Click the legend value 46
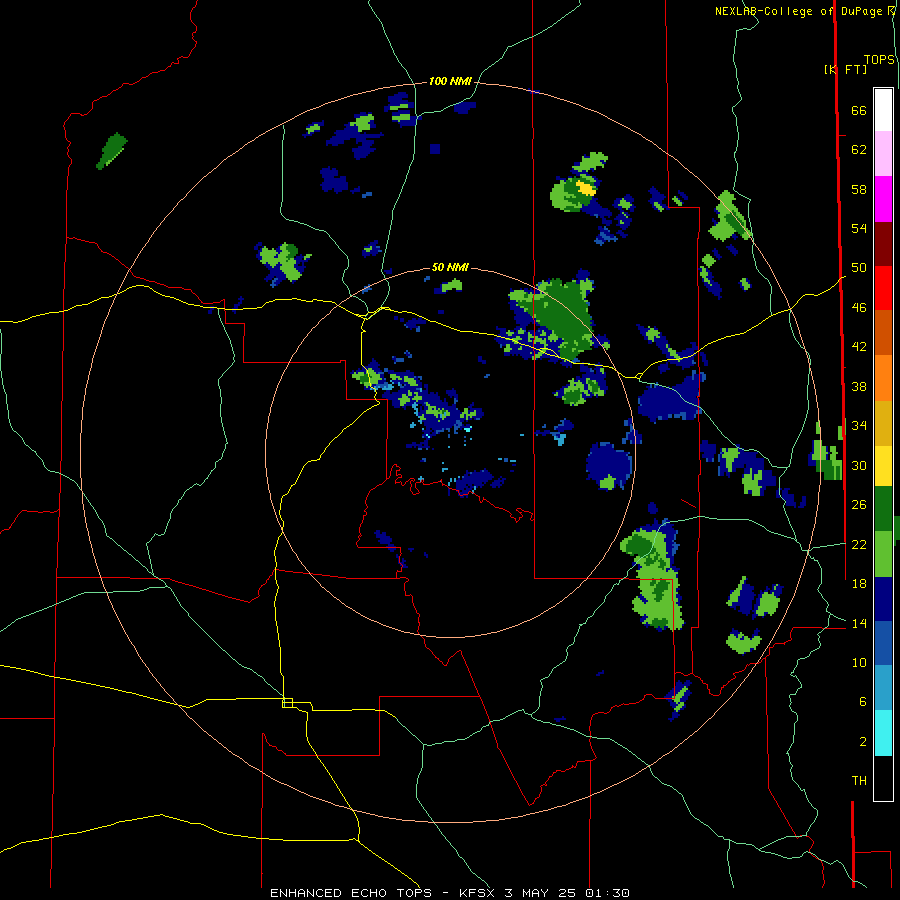The height and width of the screenshot is (900, 900). click(859, 308)
